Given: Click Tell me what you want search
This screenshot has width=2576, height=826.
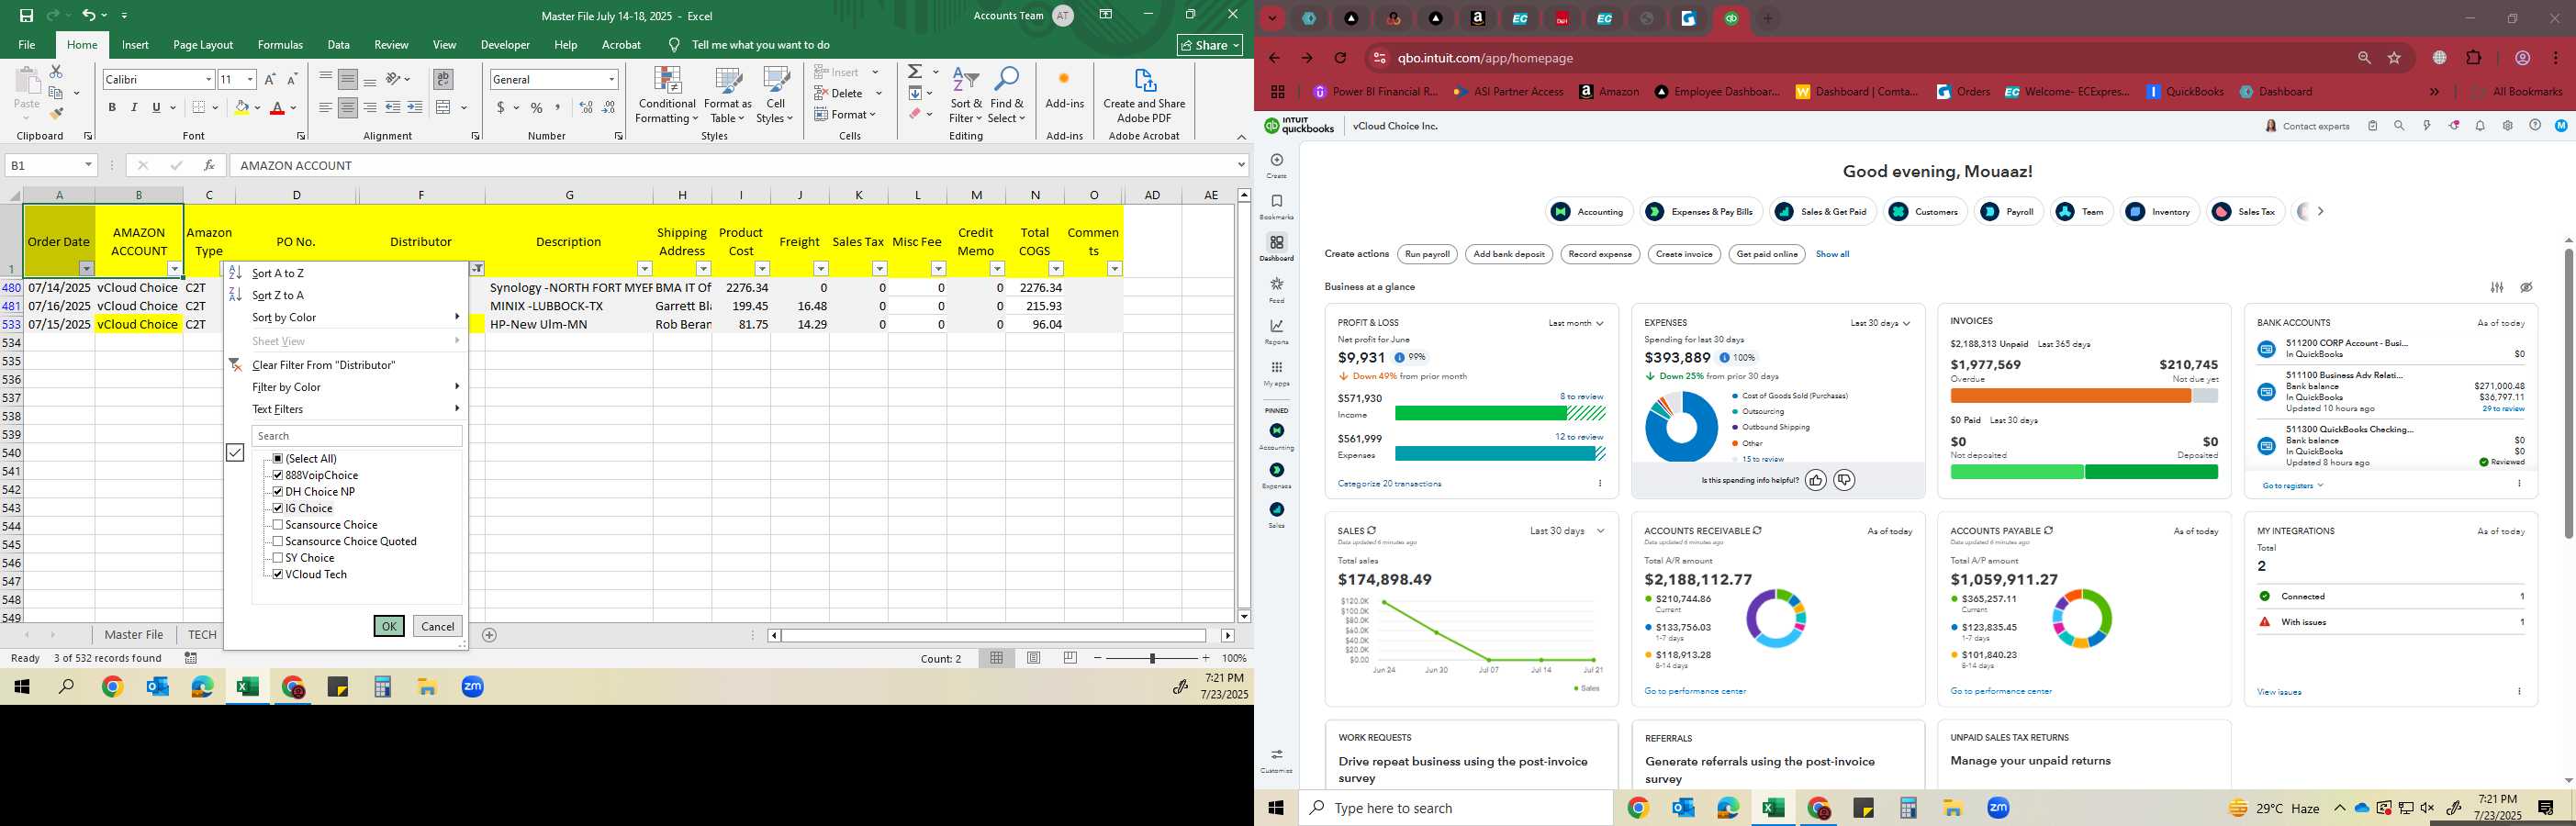Looking at the screenshot, I should [x=760, y=45].
